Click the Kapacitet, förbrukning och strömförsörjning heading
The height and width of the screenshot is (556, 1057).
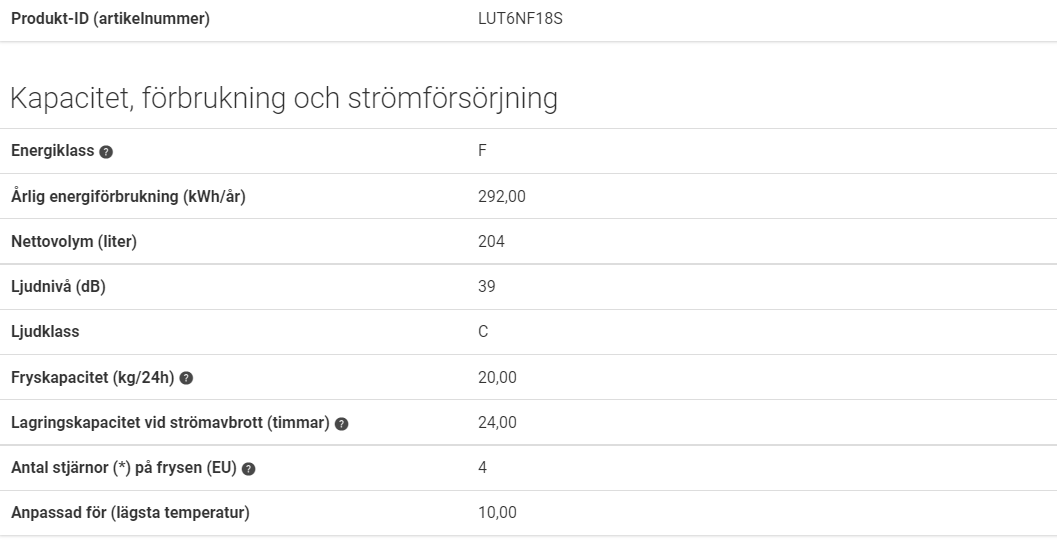point(284,98)
